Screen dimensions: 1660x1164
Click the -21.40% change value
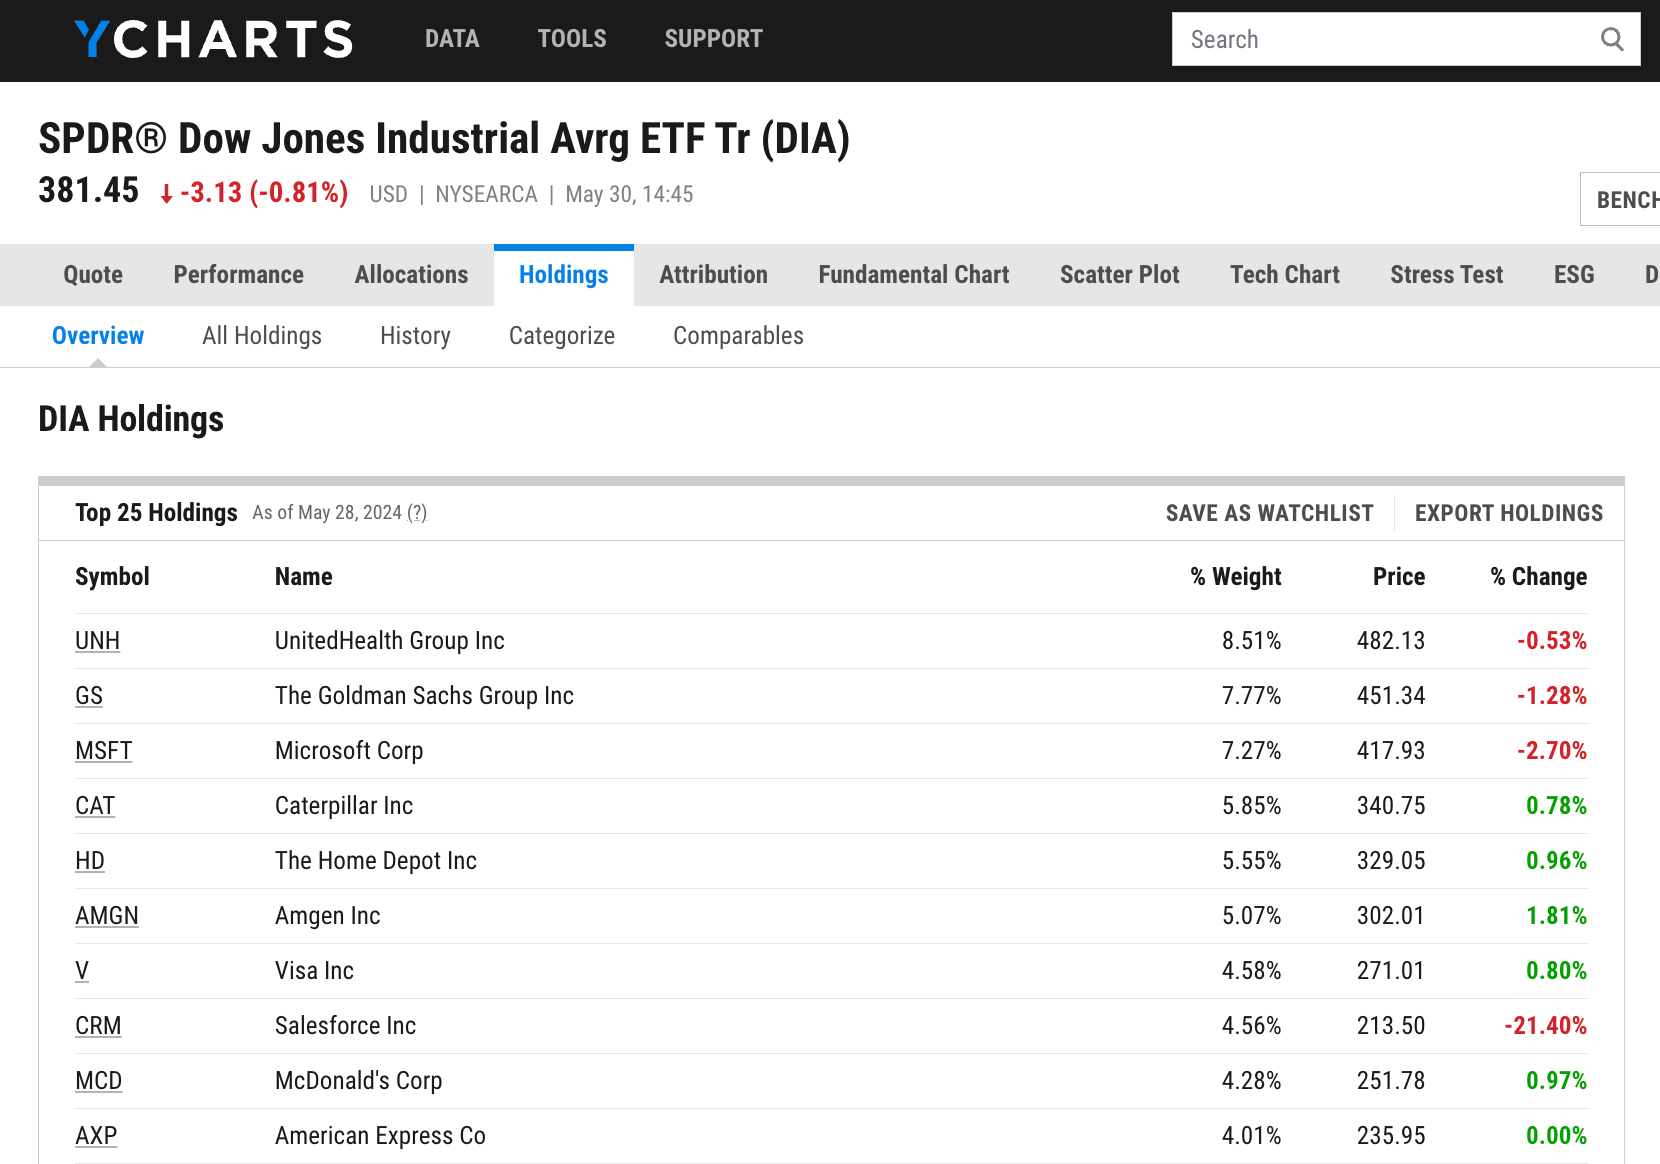pyautogui.click(x=1546, y=1026)
